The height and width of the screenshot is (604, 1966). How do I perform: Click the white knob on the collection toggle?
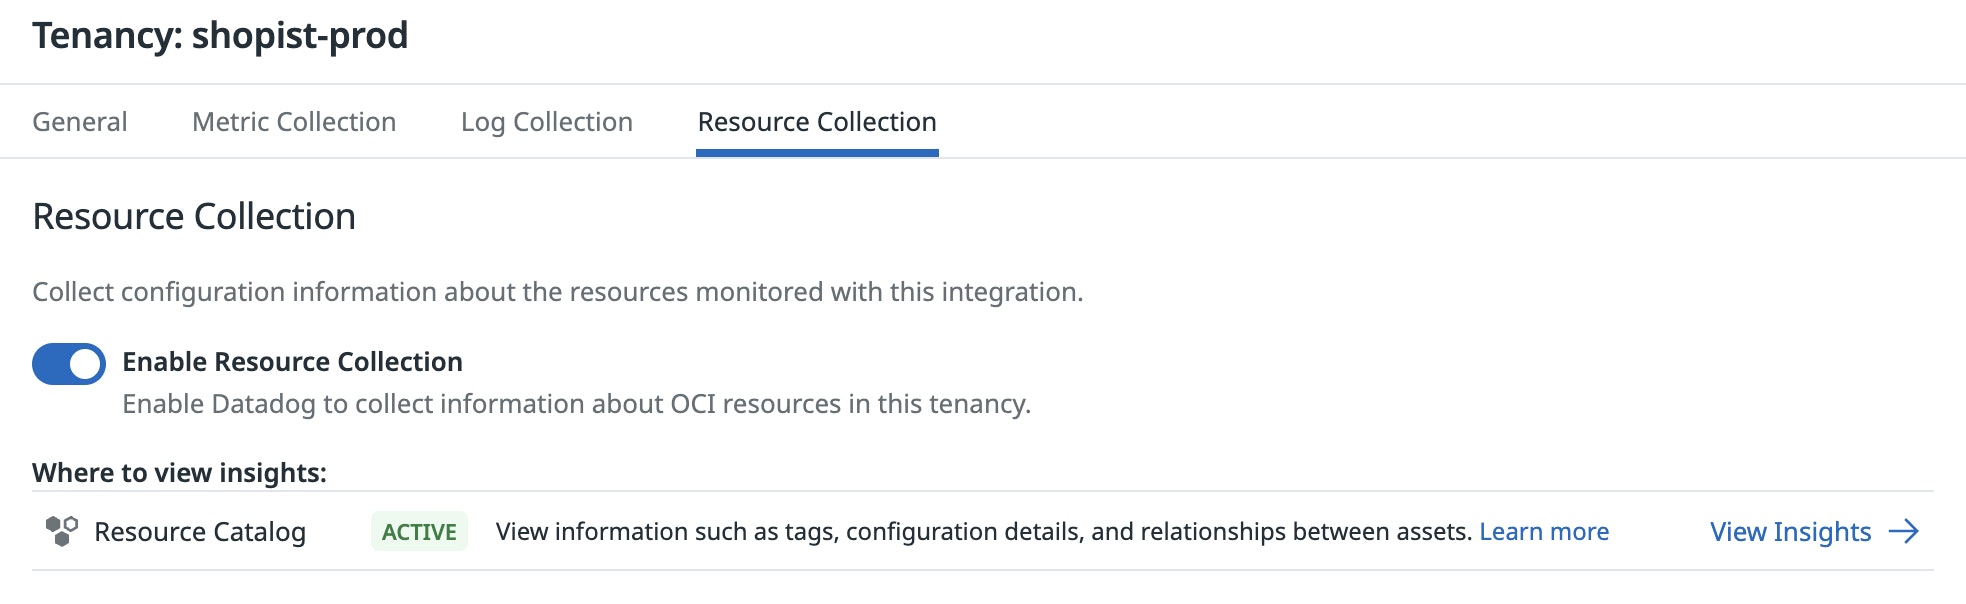point(86,364)
